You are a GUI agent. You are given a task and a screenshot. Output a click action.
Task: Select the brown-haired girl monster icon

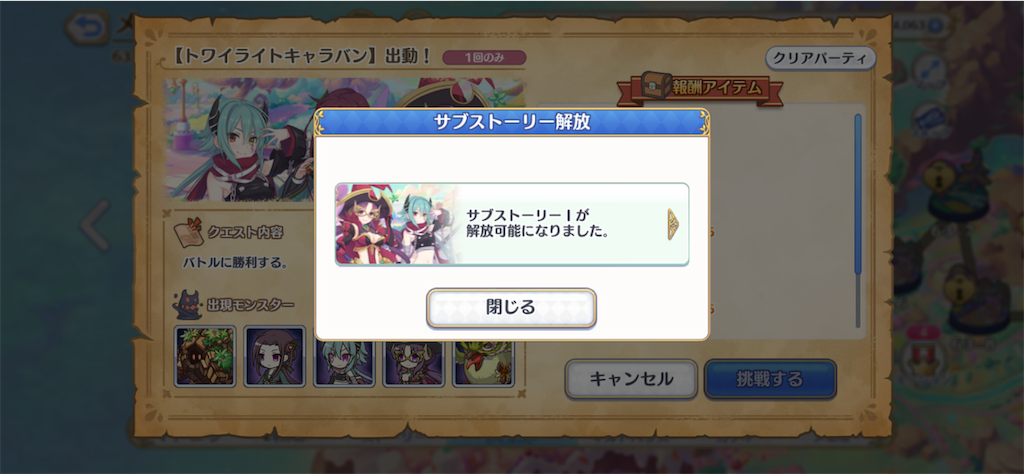click(x=274, y=356)
